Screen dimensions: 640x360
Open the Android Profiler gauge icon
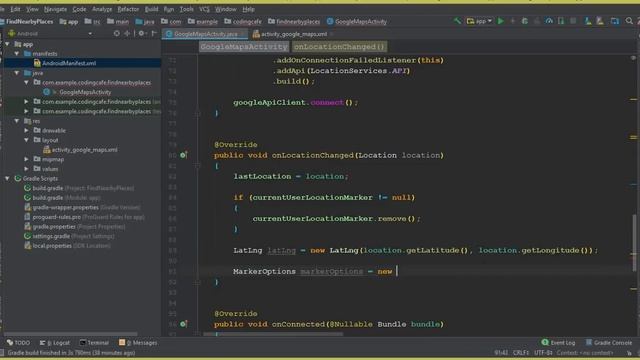pyautogui.click(x=549, y=21)
